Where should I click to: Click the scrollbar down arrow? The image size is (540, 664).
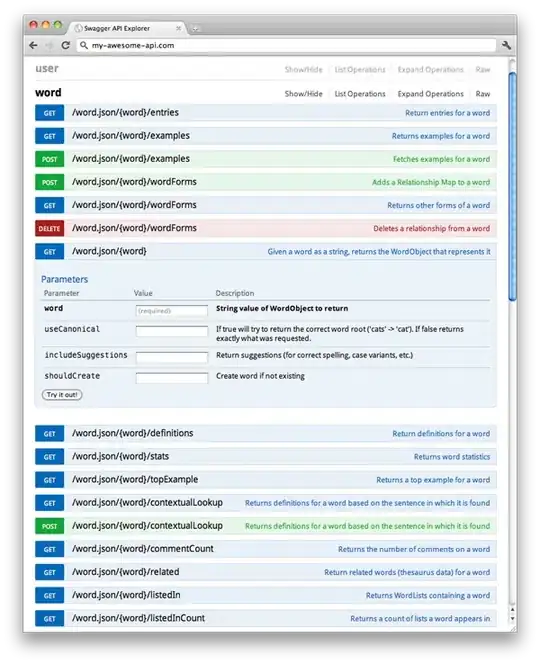coord(512,619)
